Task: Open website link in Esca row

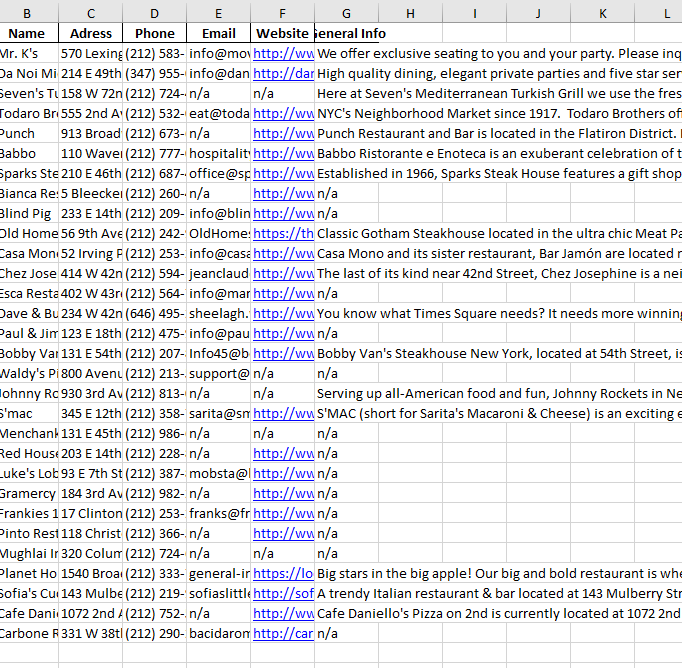Action: (283, 294)
